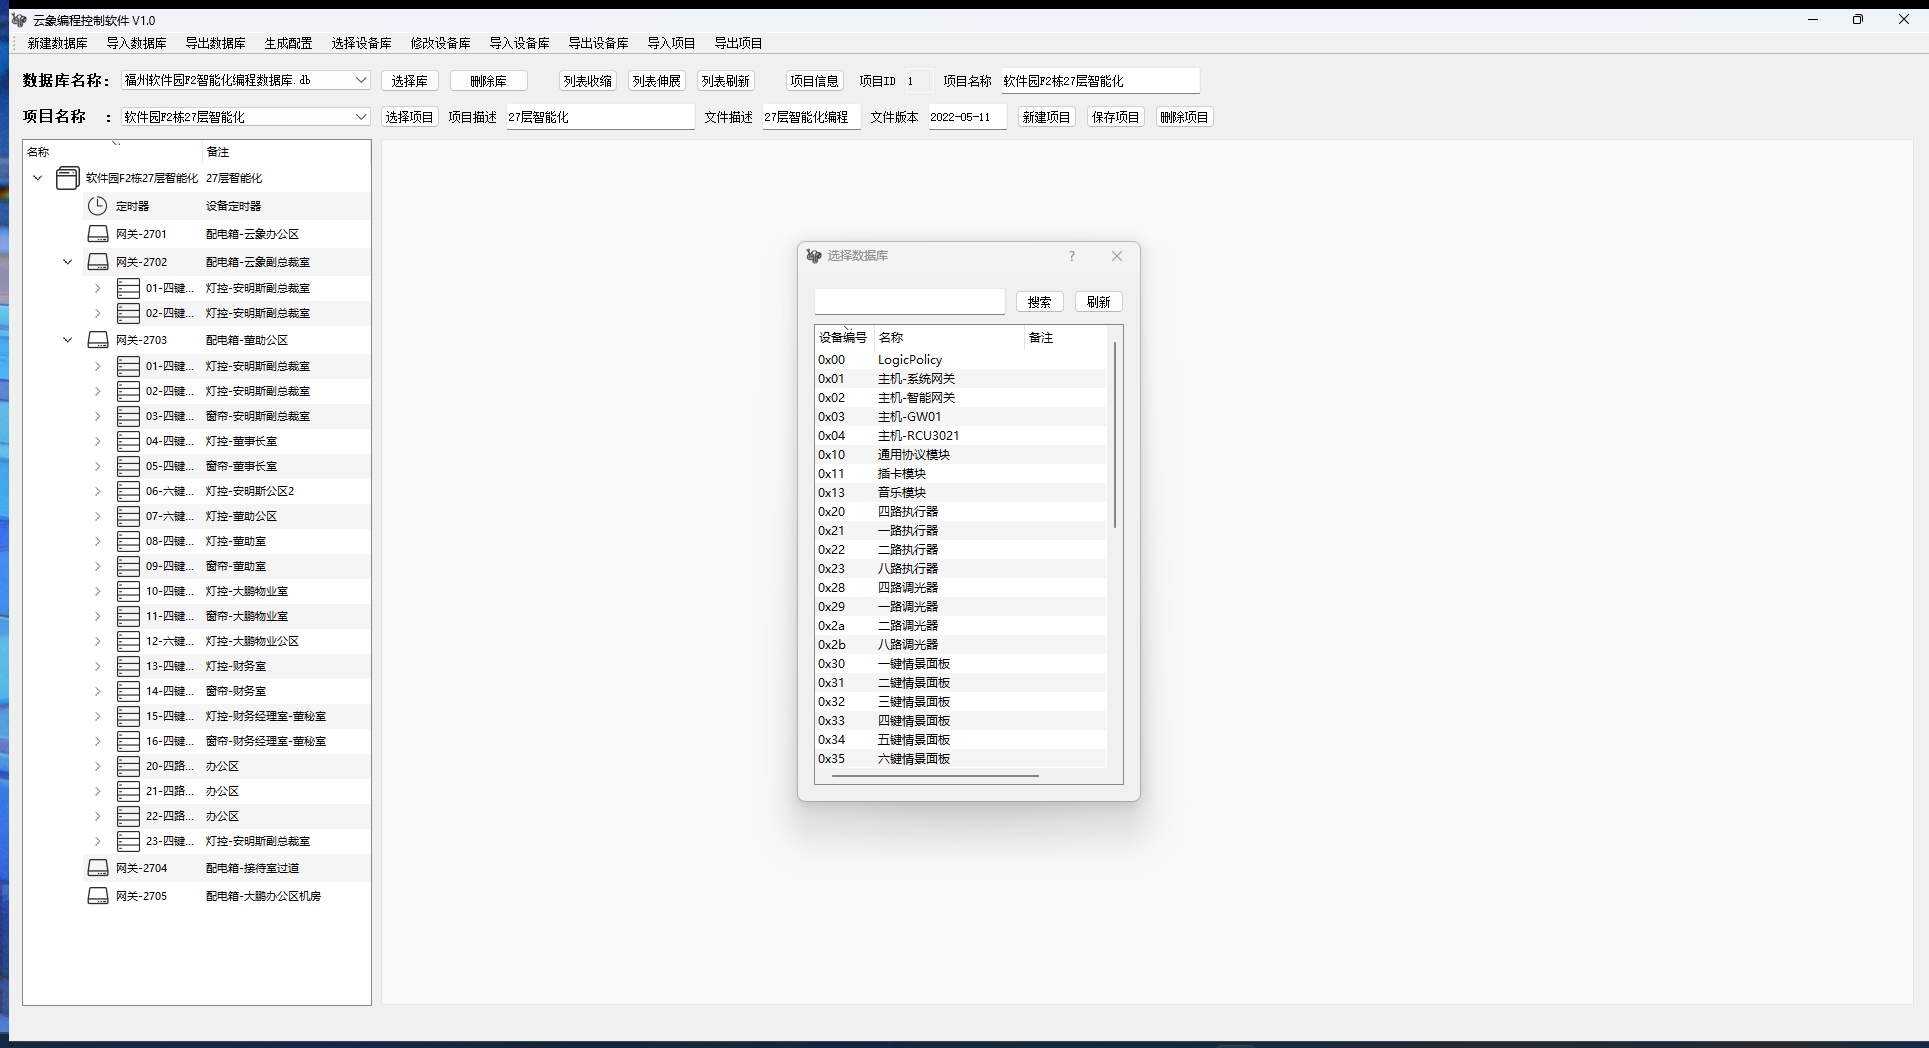
Task: Collapse the 网关-2703 tree node
Action: coord(68,340)
